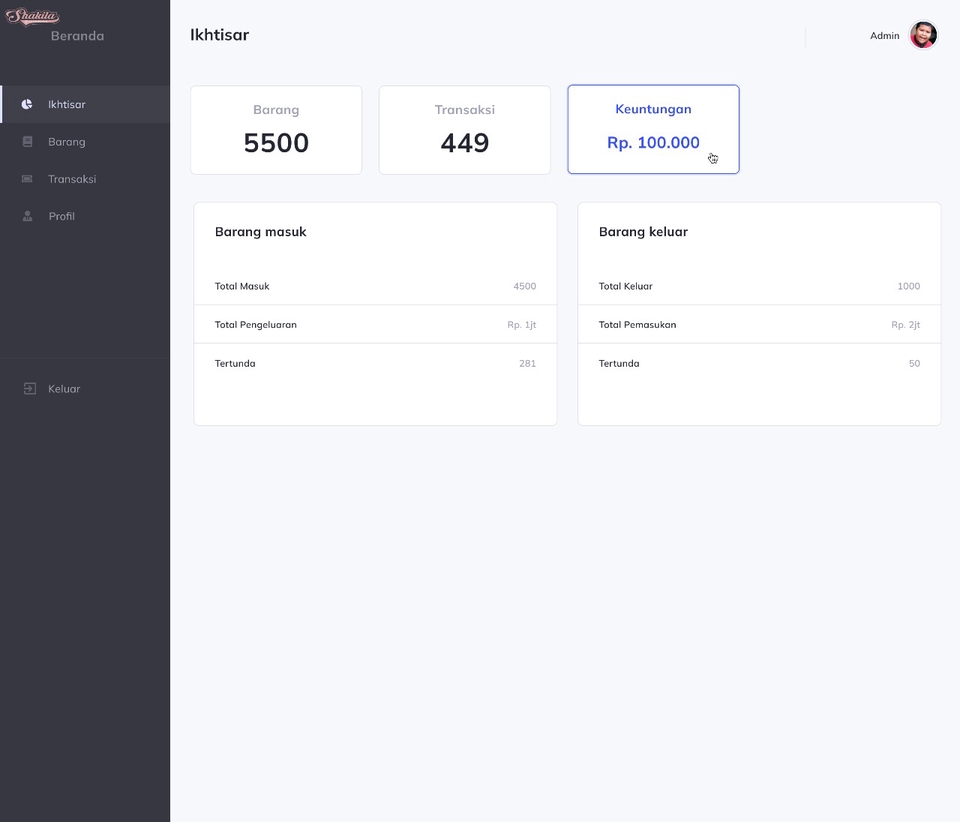Image resolution: width=960 pixels, height=822 pixels.
Task: Select the Total Pemasukan row
Action: pyautogui.click(x=758, y=324)
